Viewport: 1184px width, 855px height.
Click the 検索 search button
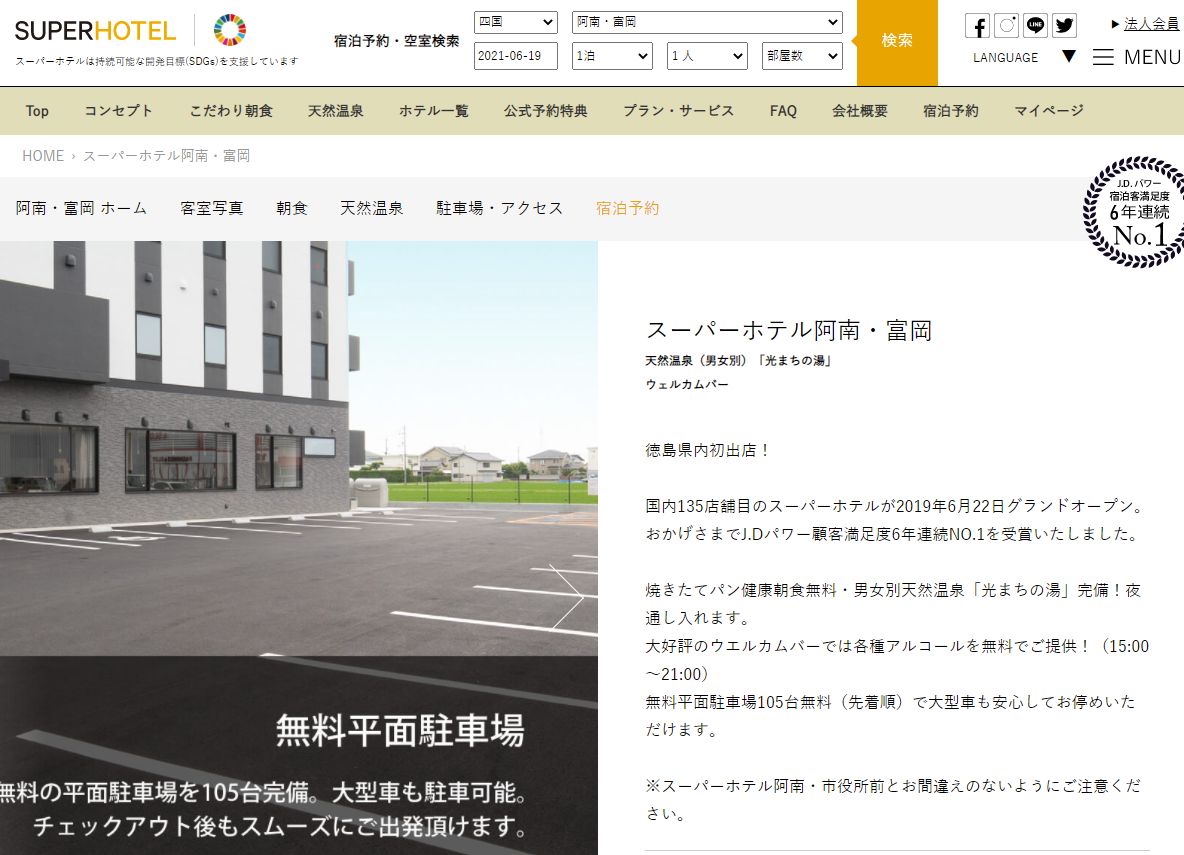point(897,42)
